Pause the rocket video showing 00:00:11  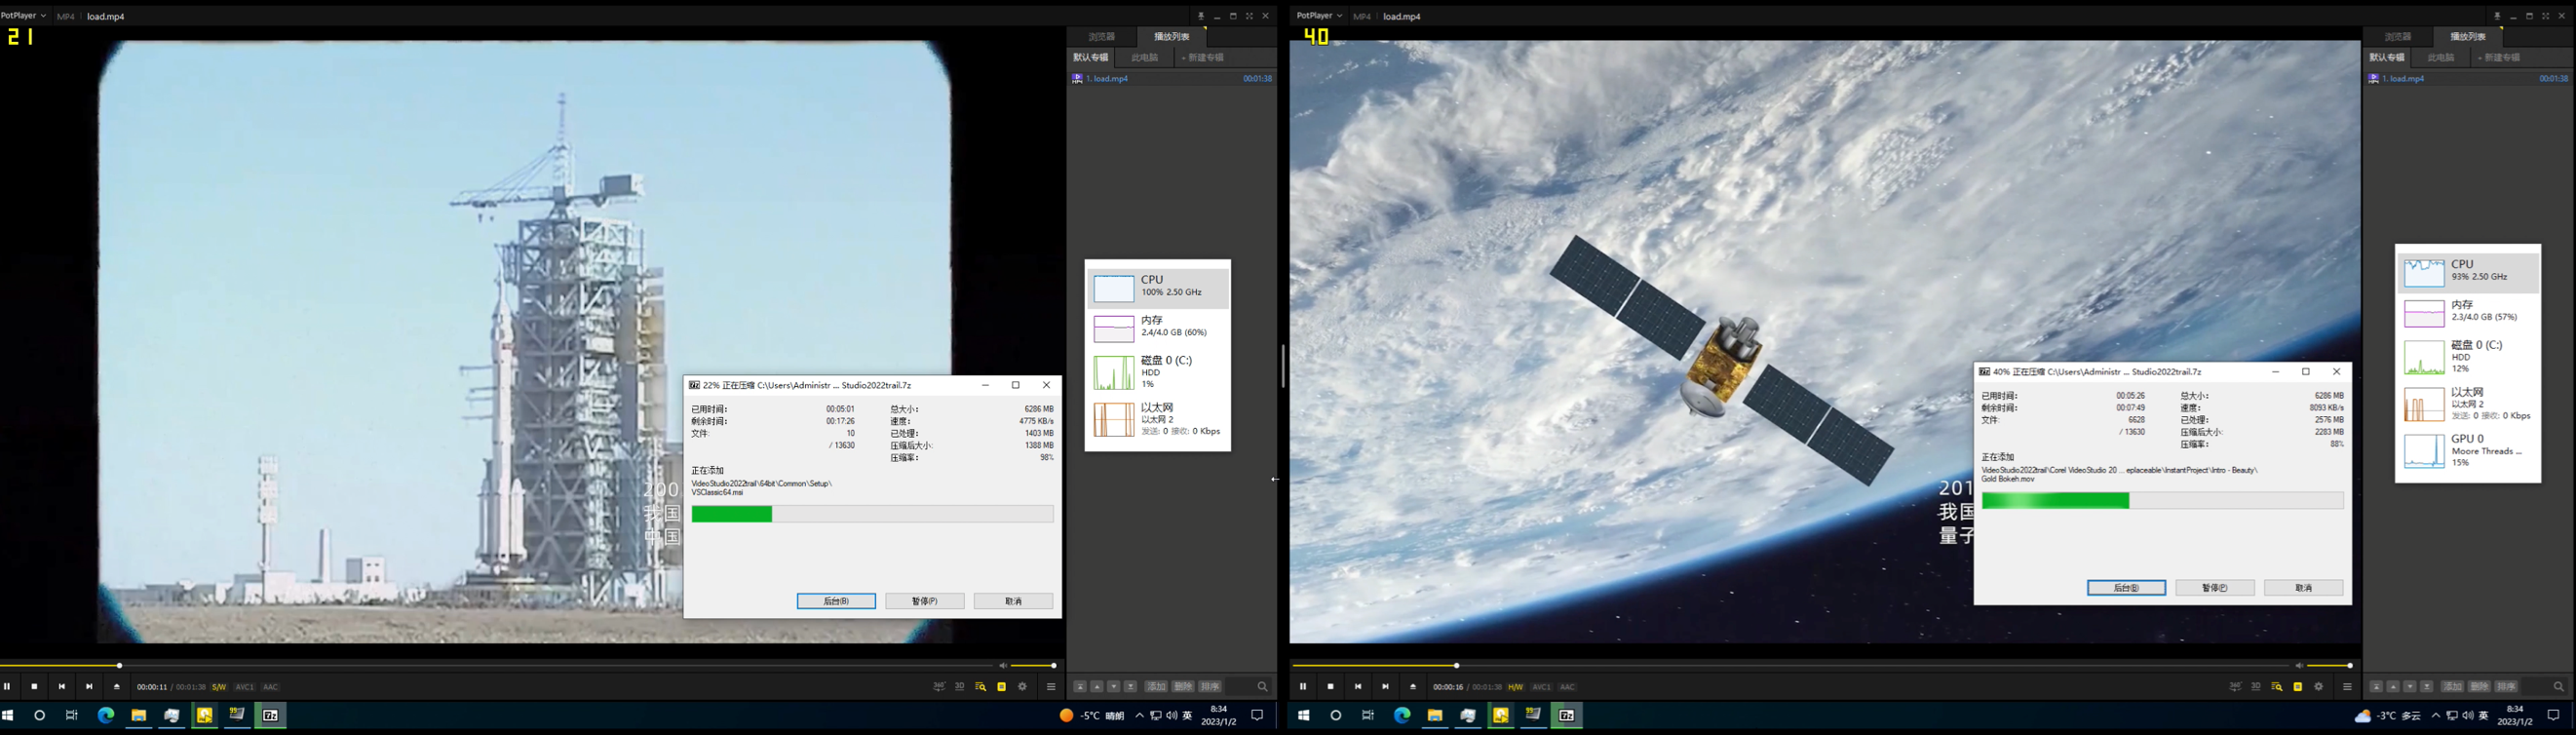pos(7,687)
